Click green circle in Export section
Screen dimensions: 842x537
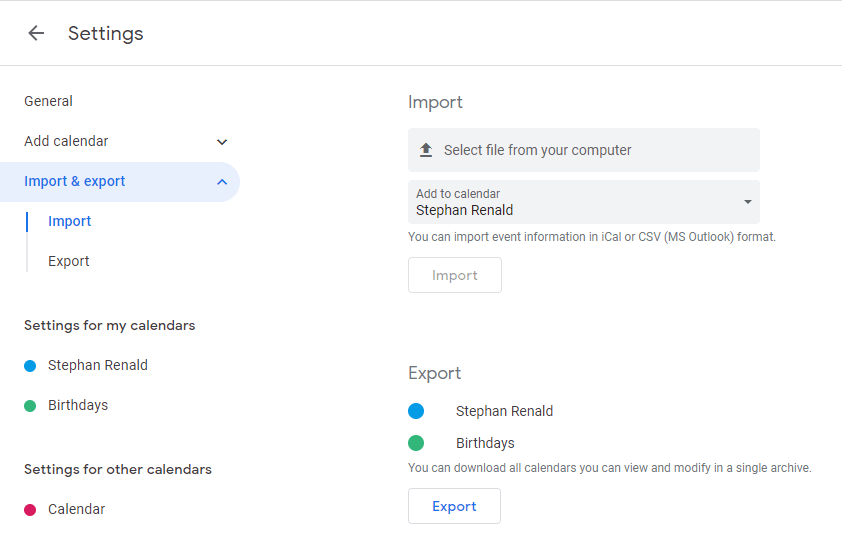tap(416, 443)
